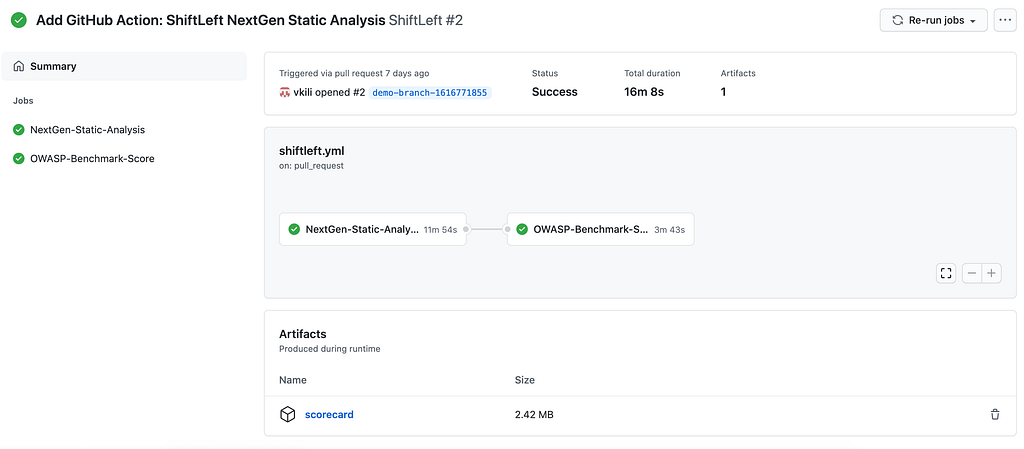Zoom in the workflow graph
Image resolution: width=1024 pixels, height=449 pixels.
pos(991,273)
